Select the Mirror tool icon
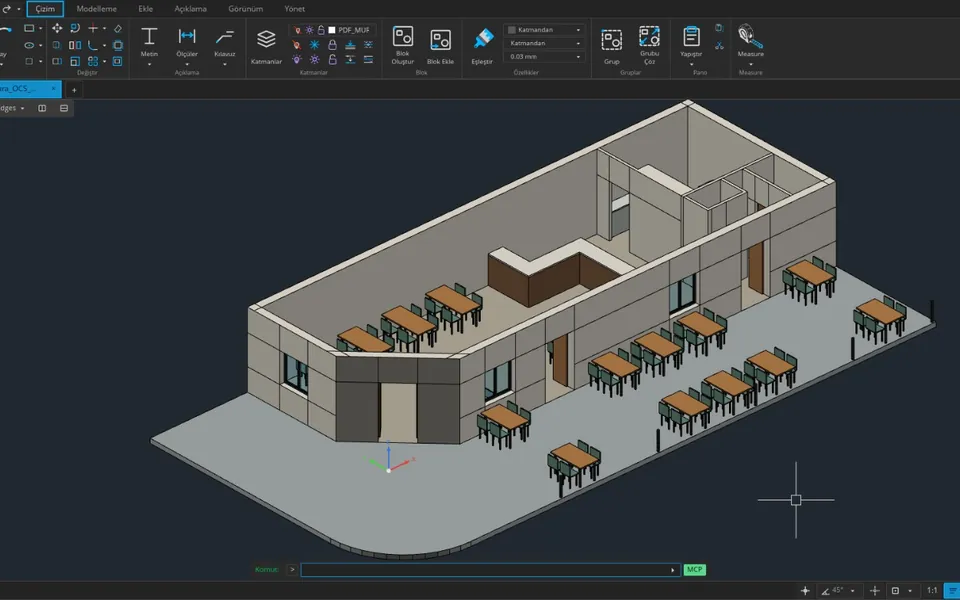960x600 pixels. [75, 45]
